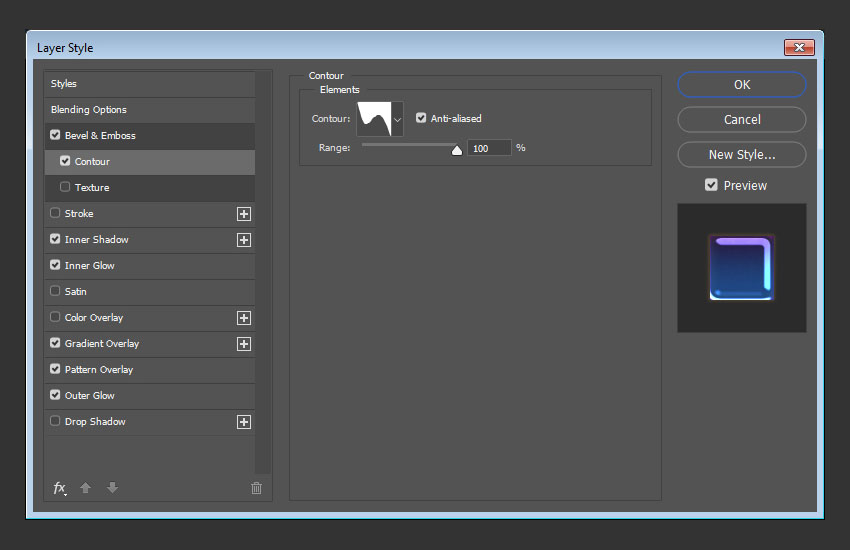Viewport: 850px width, 550px height.
Task: Add another Inner Shadow with plus icon
Action: (244, 240)
